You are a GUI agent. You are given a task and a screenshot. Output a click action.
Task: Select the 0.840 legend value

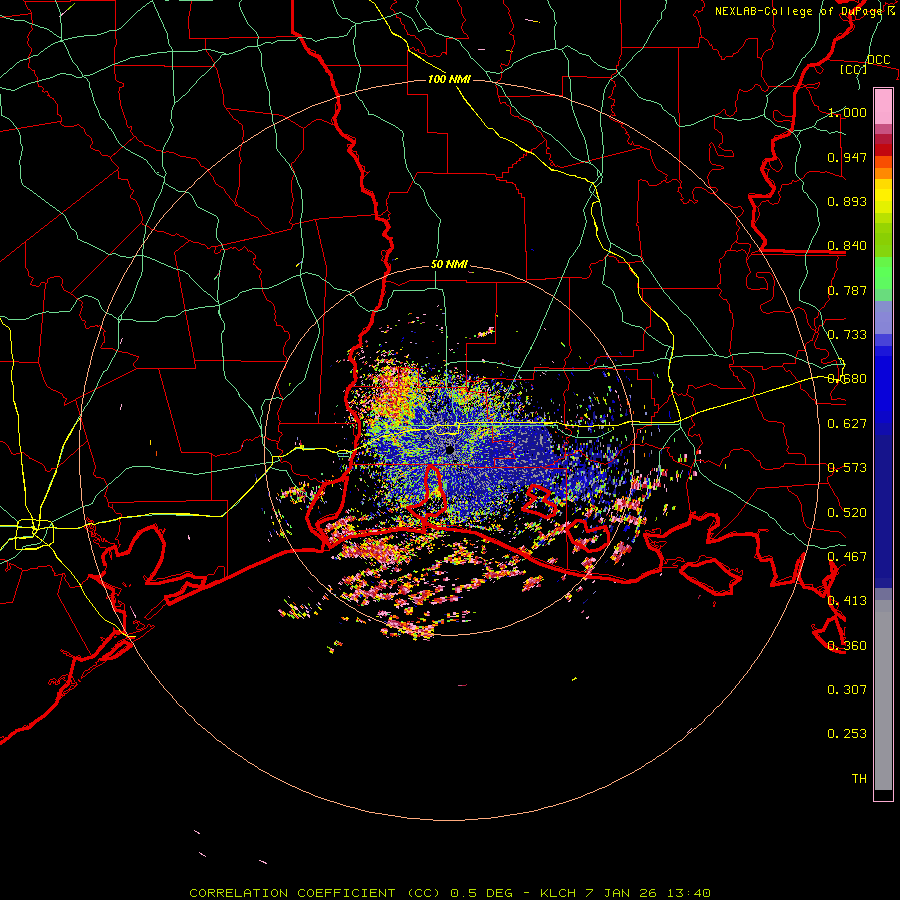[847, 246]
